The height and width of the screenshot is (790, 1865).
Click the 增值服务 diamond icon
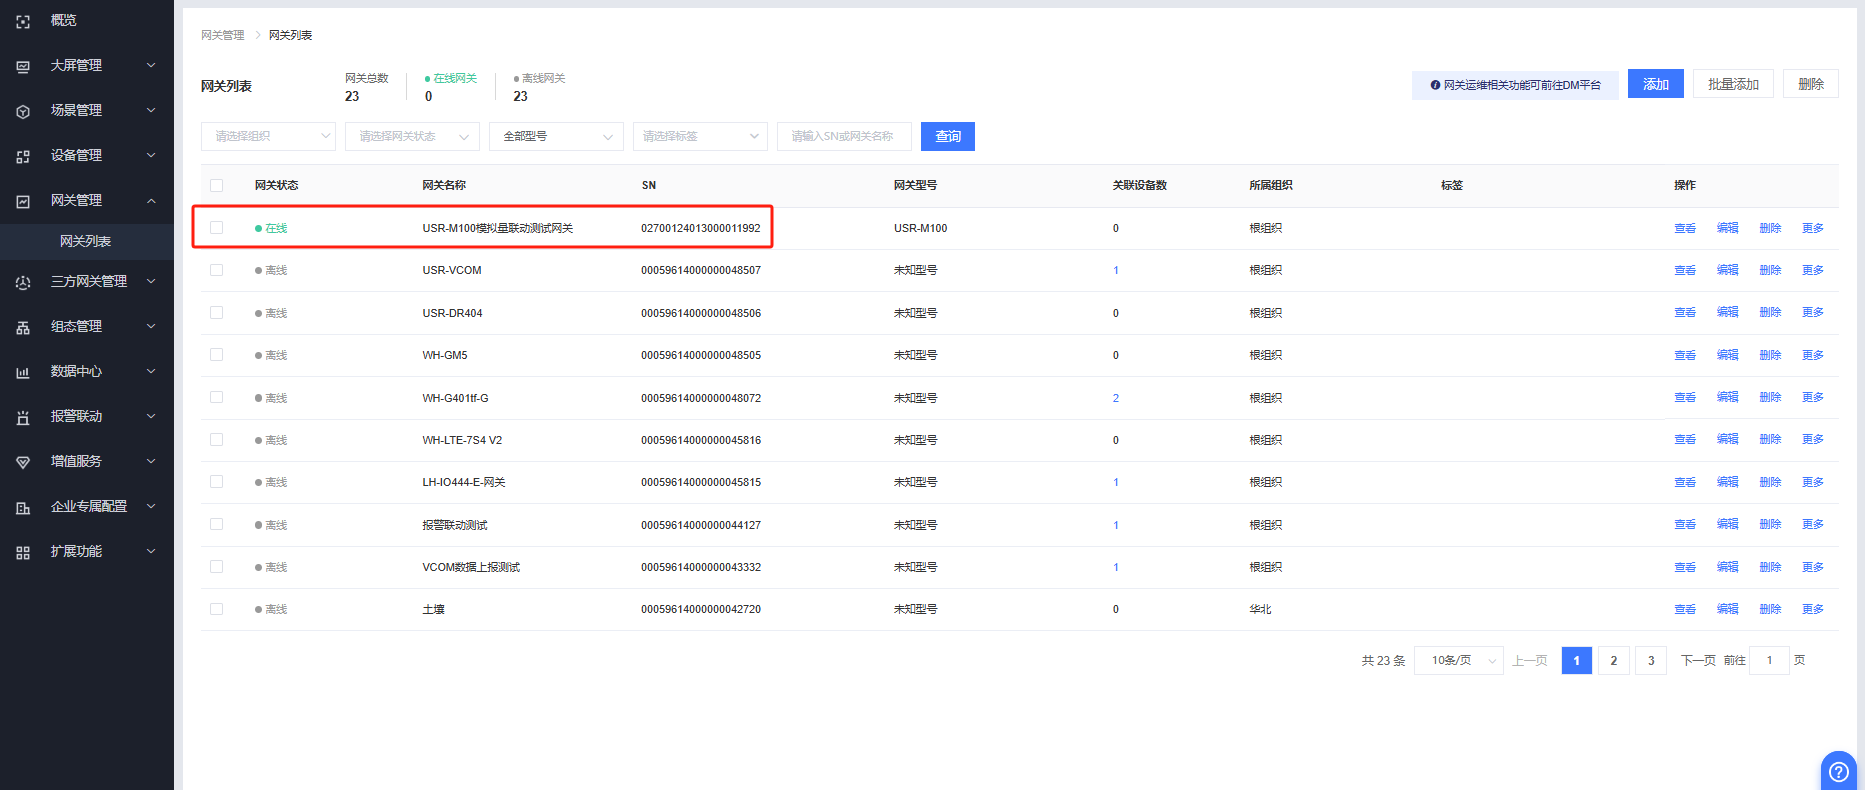[x=23, y=462]
